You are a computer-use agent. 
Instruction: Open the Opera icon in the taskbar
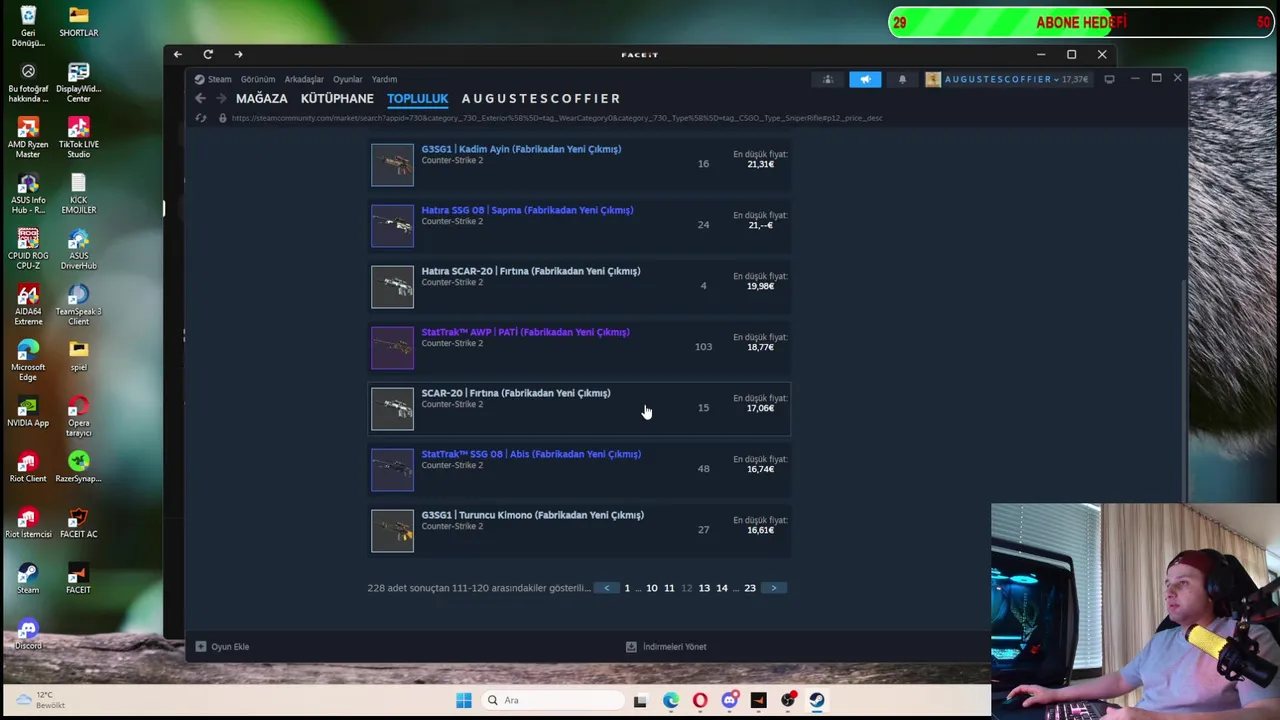700,700
